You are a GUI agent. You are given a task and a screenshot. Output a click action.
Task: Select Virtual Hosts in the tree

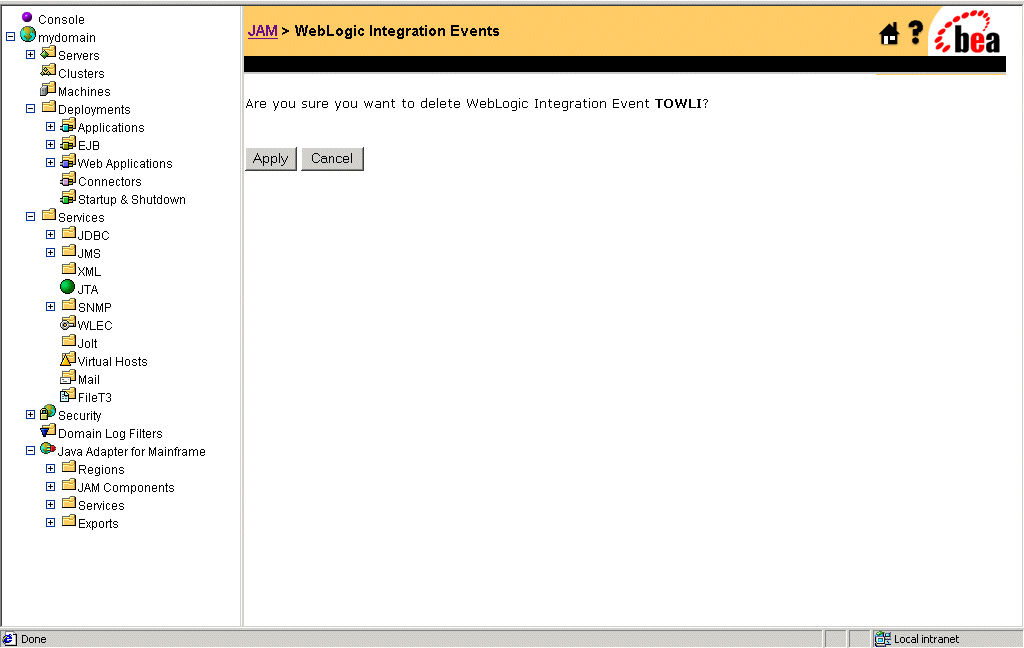pos(112,361)
